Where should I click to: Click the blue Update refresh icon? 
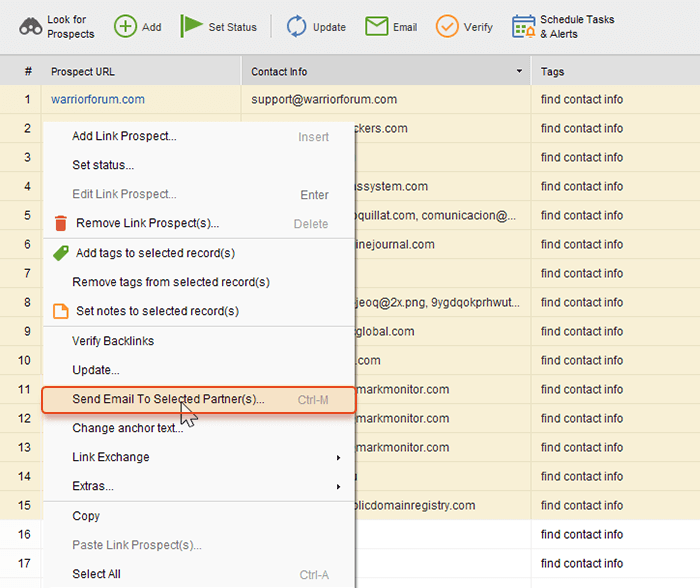296,26
